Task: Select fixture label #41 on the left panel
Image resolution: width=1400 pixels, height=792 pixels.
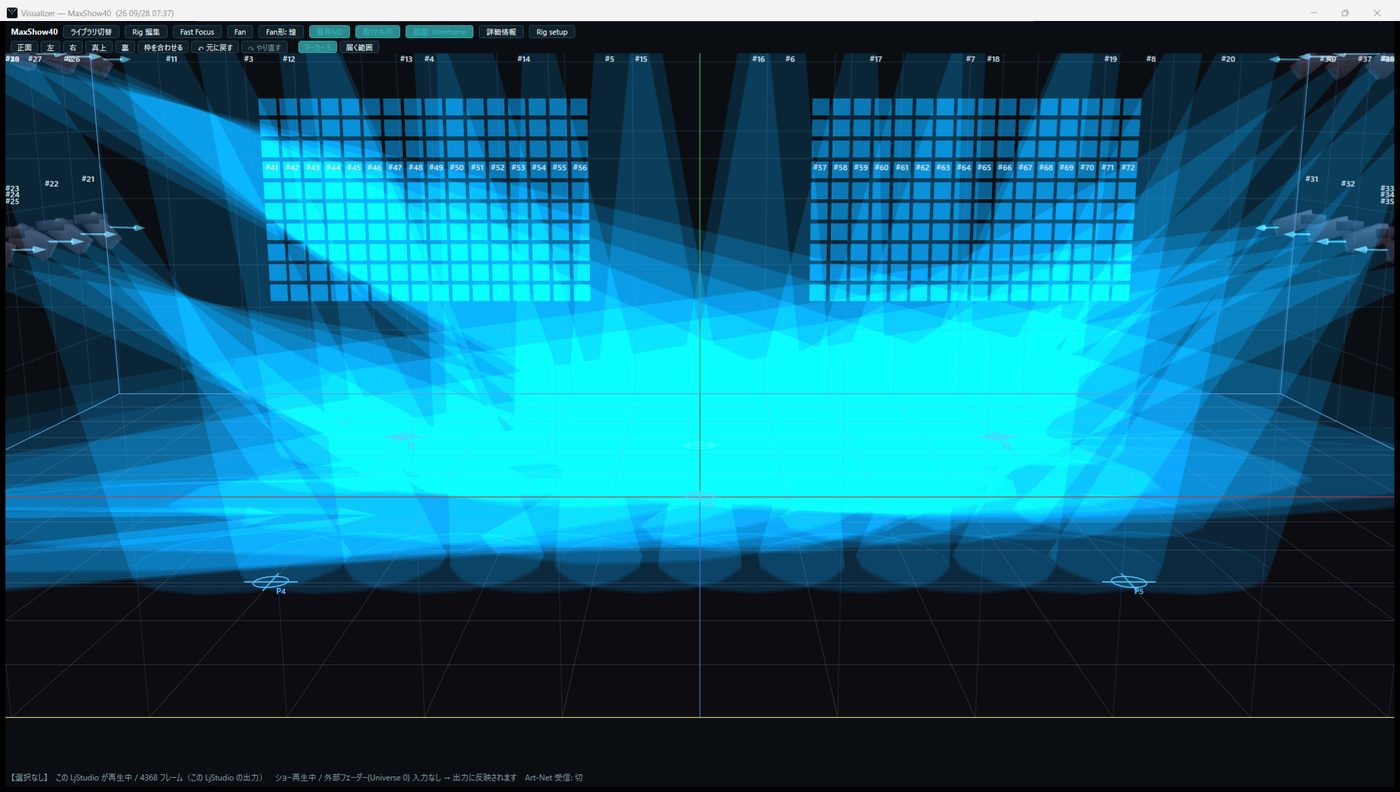Action: click(x=271, y=168)
